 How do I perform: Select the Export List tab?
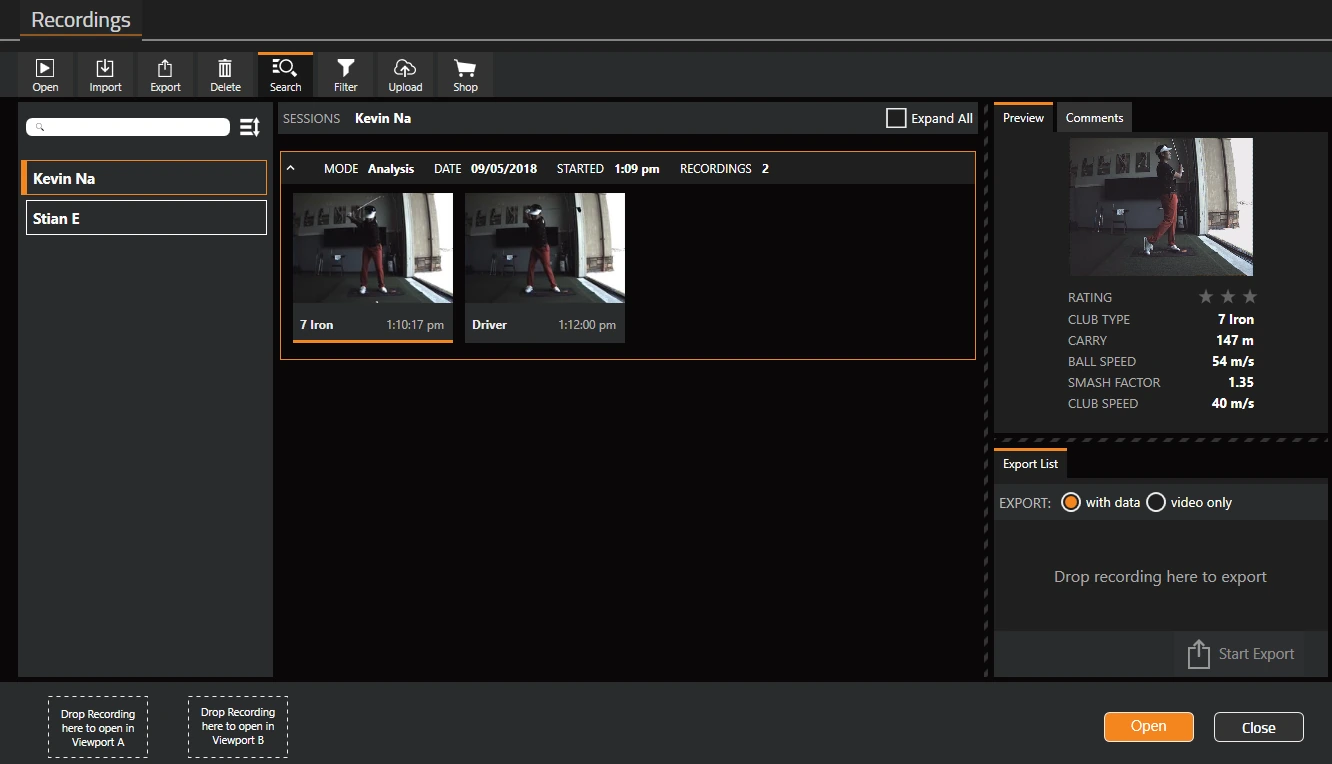click(1030, 464)
